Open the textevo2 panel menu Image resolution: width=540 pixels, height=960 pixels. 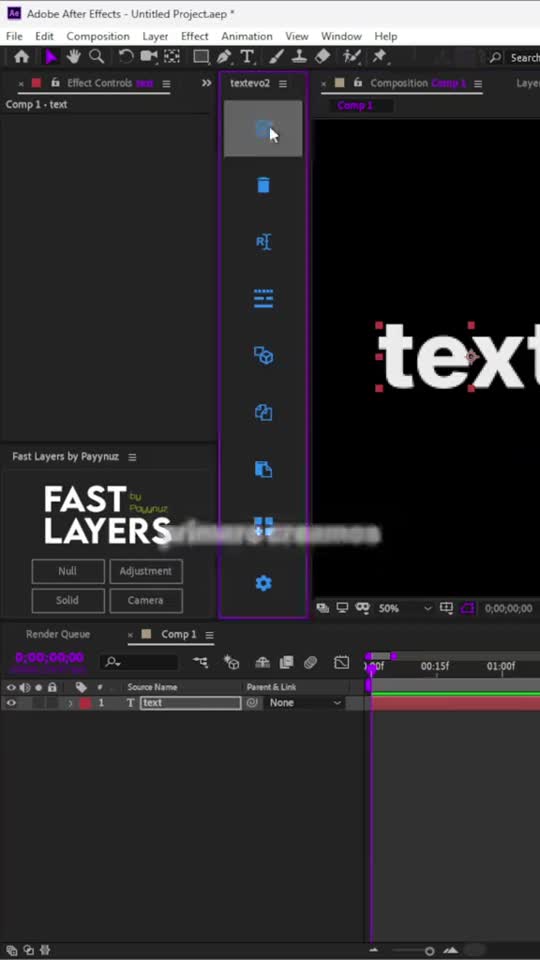pos(283,83)
